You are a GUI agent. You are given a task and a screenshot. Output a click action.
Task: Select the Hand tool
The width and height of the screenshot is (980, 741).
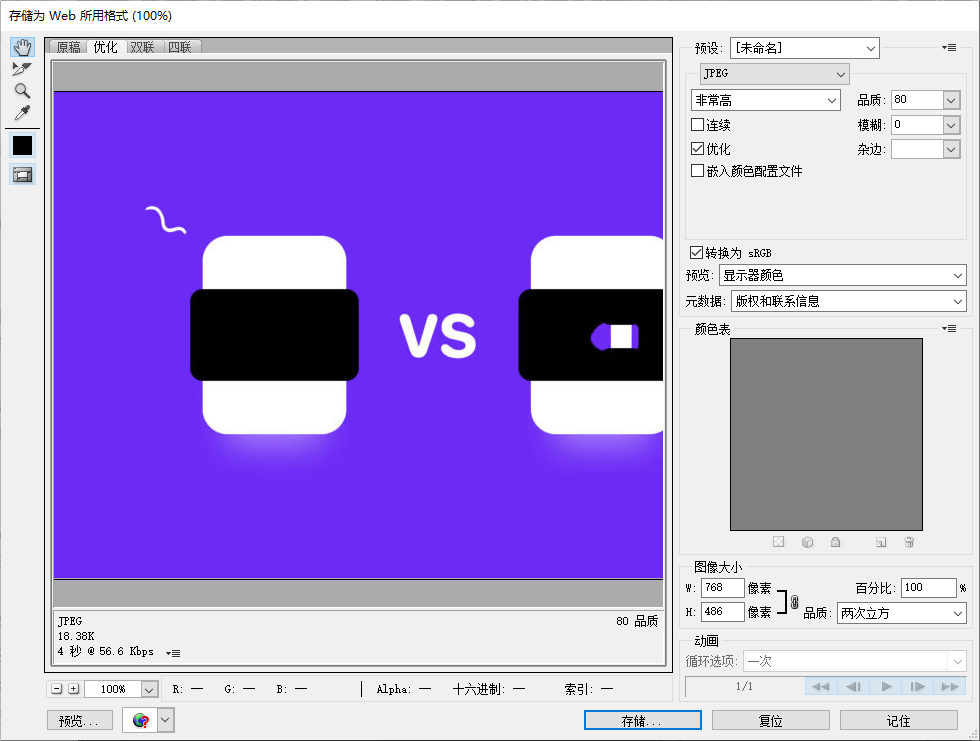point(22,48)
